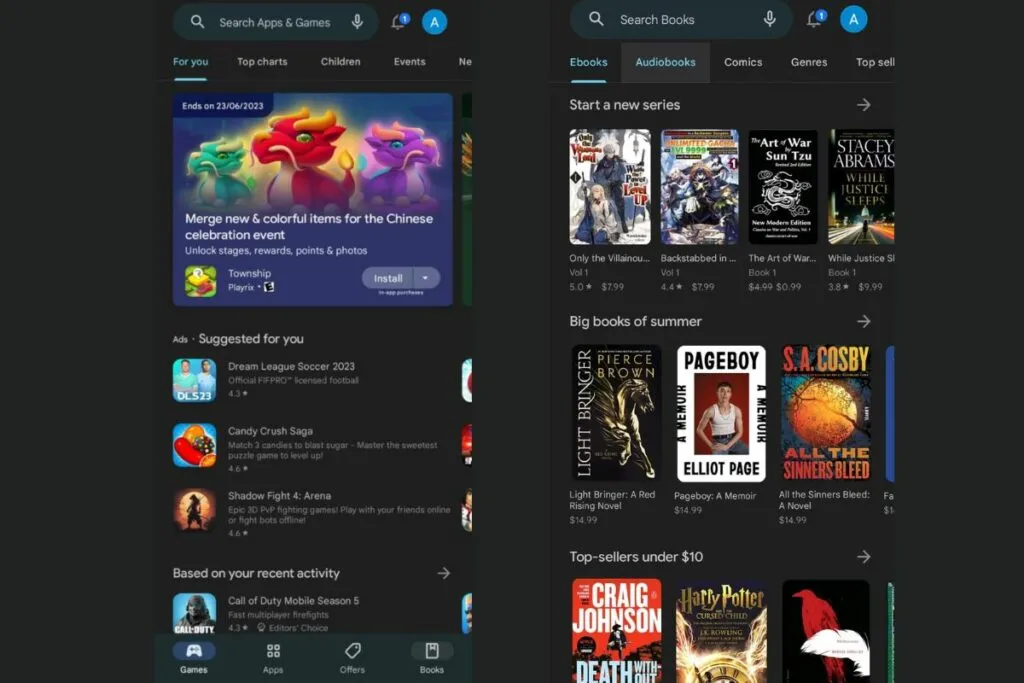Switch to the Ebooks tab
The height and width of the screenshot is (683, 1024).
point(588,62)
